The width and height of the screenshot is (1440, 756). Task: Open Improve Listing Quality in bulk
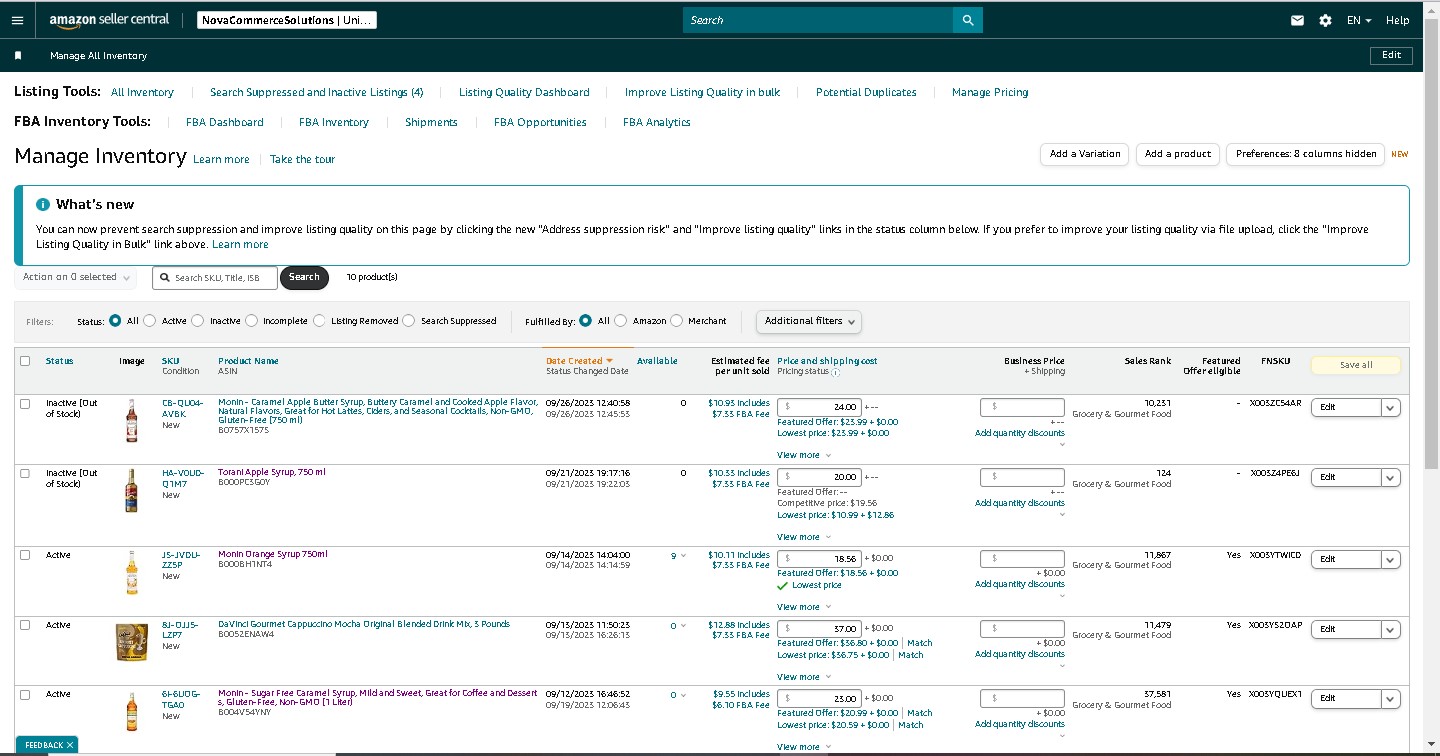pos(702,92)
